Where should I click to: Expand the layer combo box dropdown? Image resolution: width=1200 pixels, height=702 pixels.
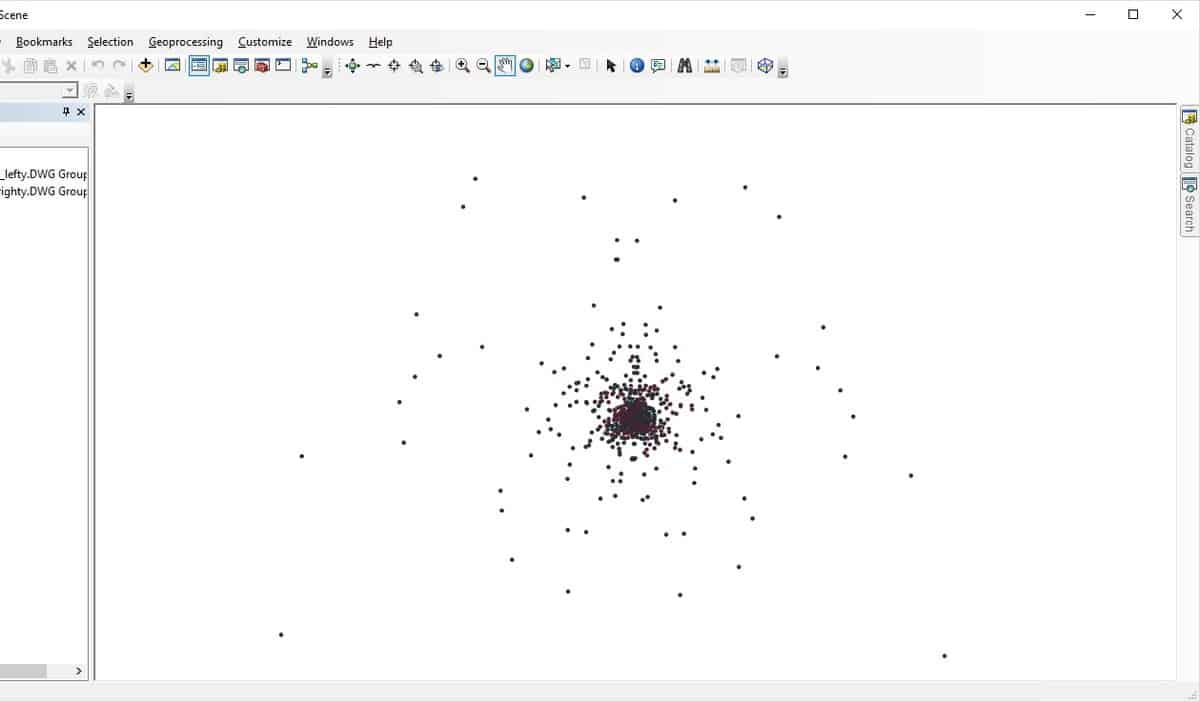[69, 91]
